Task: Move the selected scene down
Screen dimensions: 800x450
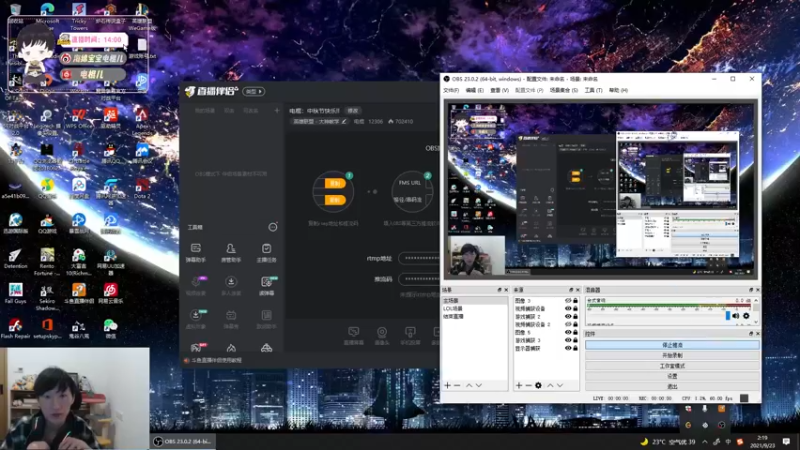Action: pyautogui.click(x=479, y=385)
